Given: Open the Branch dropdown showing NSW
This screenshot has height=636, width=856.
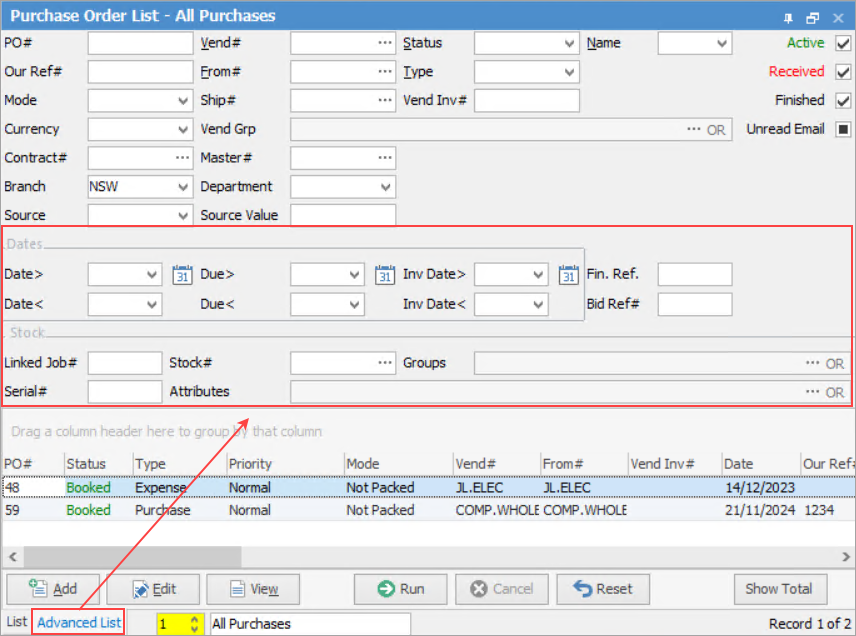Looking at the screenshot, I should (x=183, y=187).
